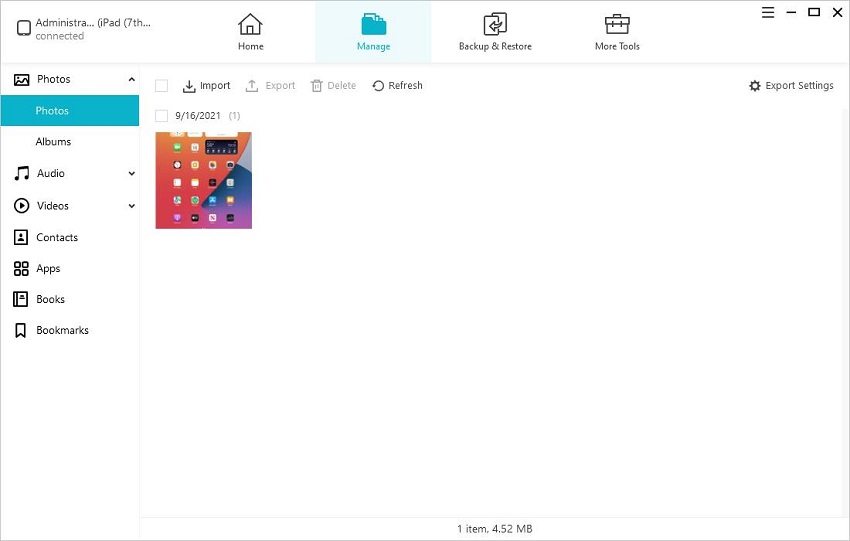Open the More Tools tab

point(617,33)
